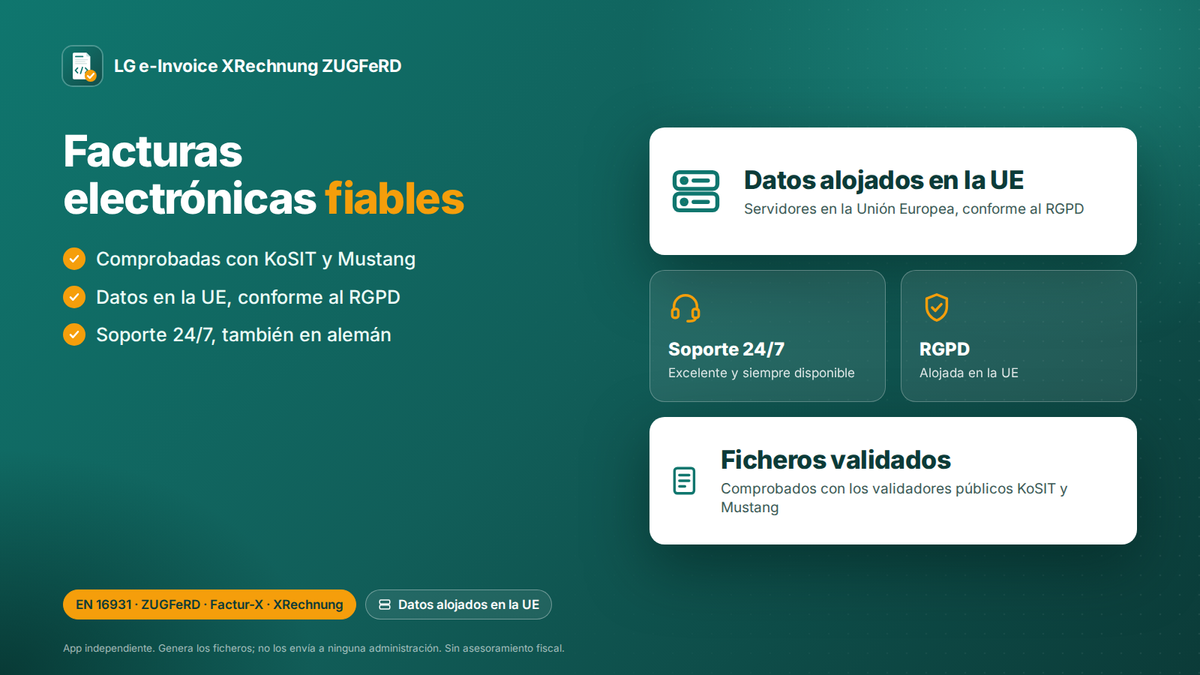Screen dimensions: 1200x675
Task: Click the headline Facturas electrónicas
Action: 192,175
